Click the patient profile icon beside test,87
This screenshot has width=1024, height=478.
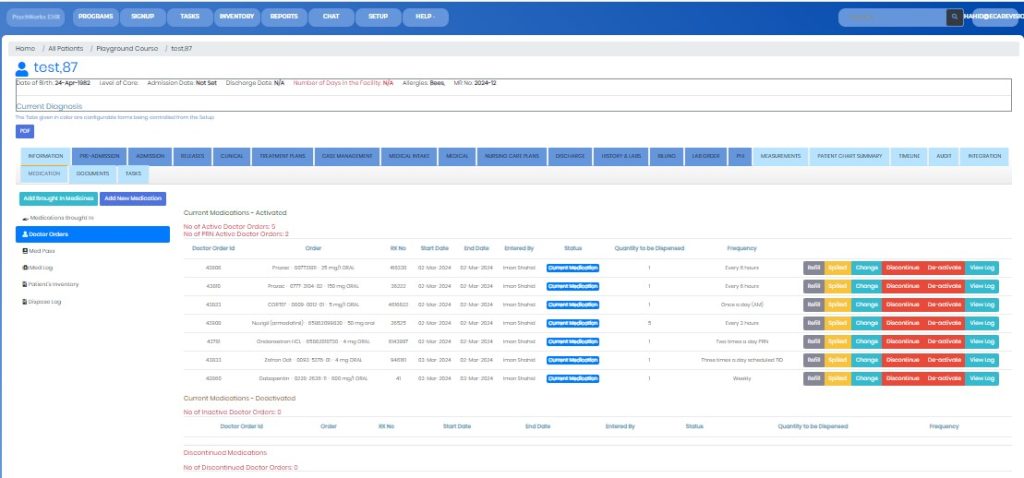coord(23,68)
